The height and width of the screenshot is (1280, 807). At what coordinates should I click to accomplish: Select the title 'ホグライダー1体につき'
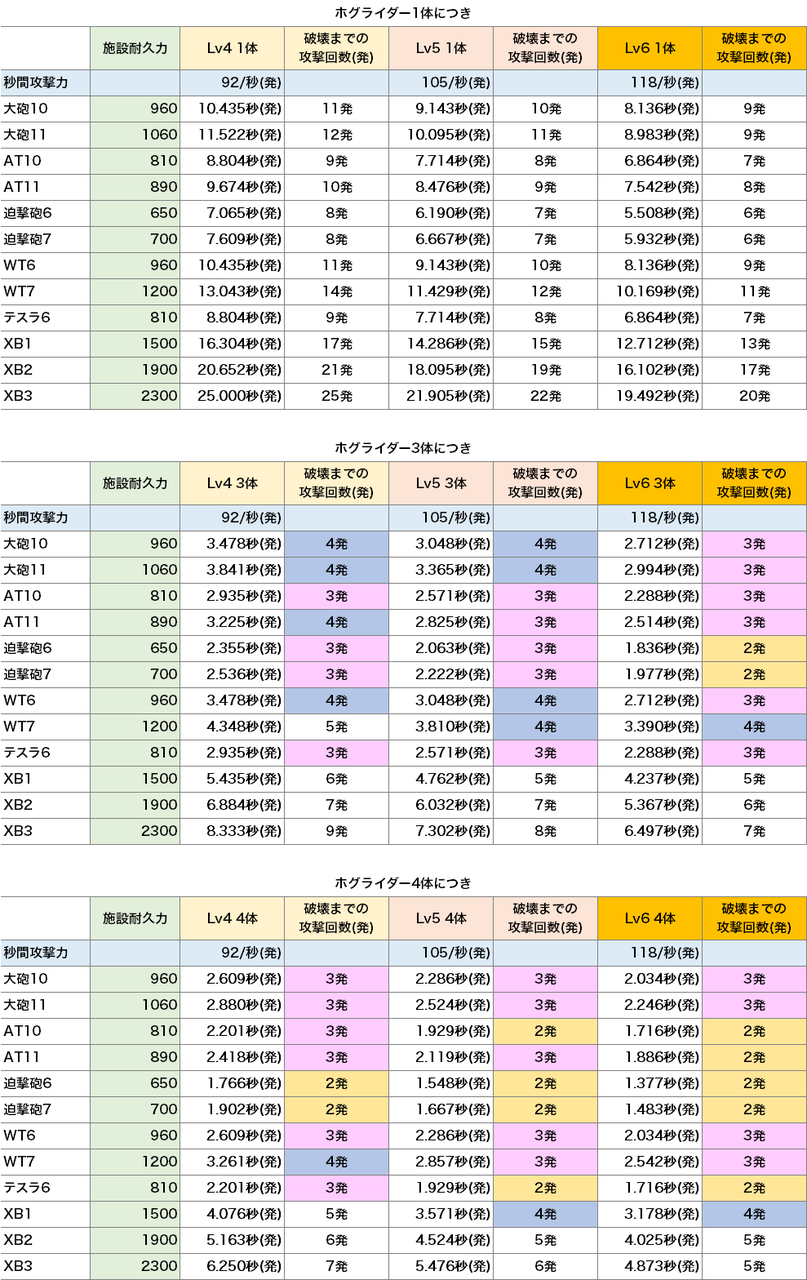[x=403, y=13]
